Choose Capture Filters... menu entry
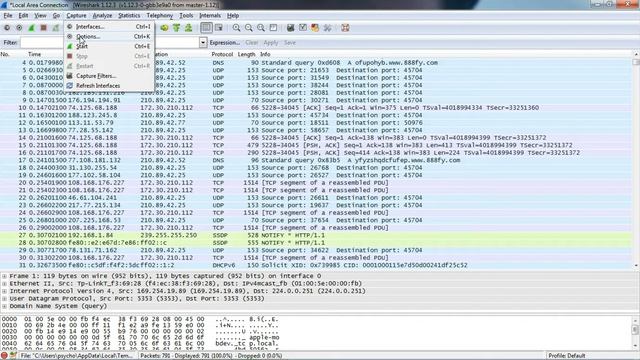The image size is (640, 360). tap(109, 76)
